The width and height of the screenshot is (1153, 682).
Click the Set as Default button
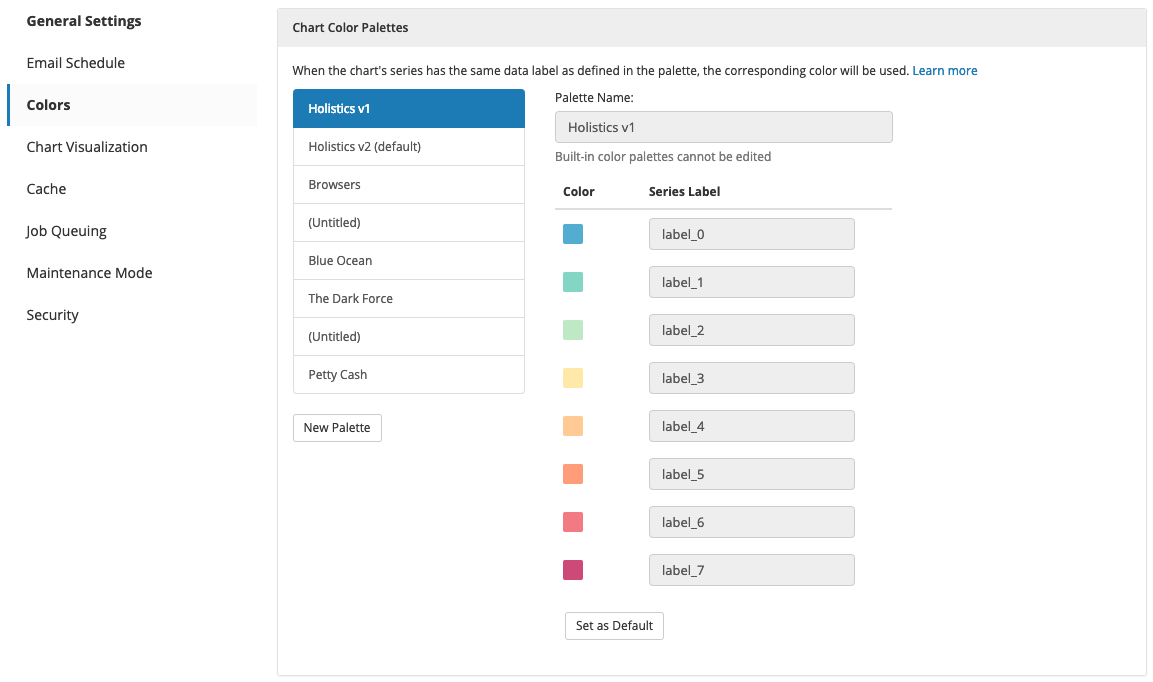[614, 625]
